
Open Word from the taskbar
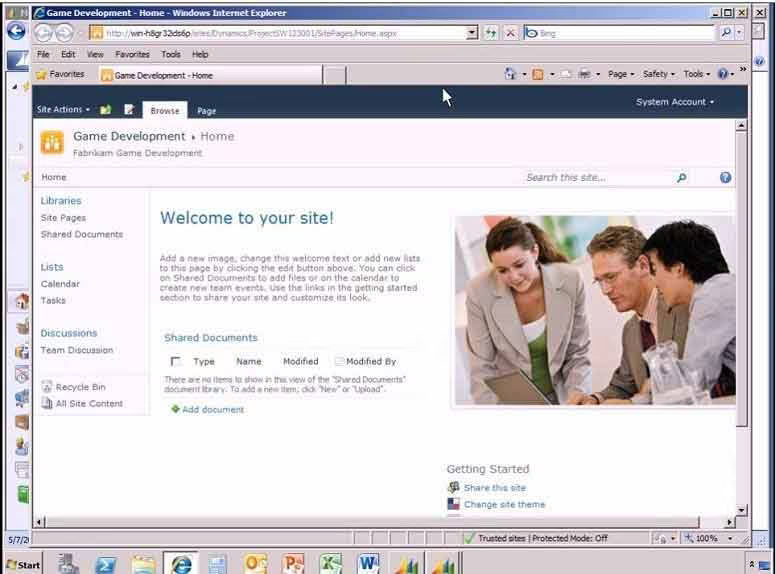(369, 564)
